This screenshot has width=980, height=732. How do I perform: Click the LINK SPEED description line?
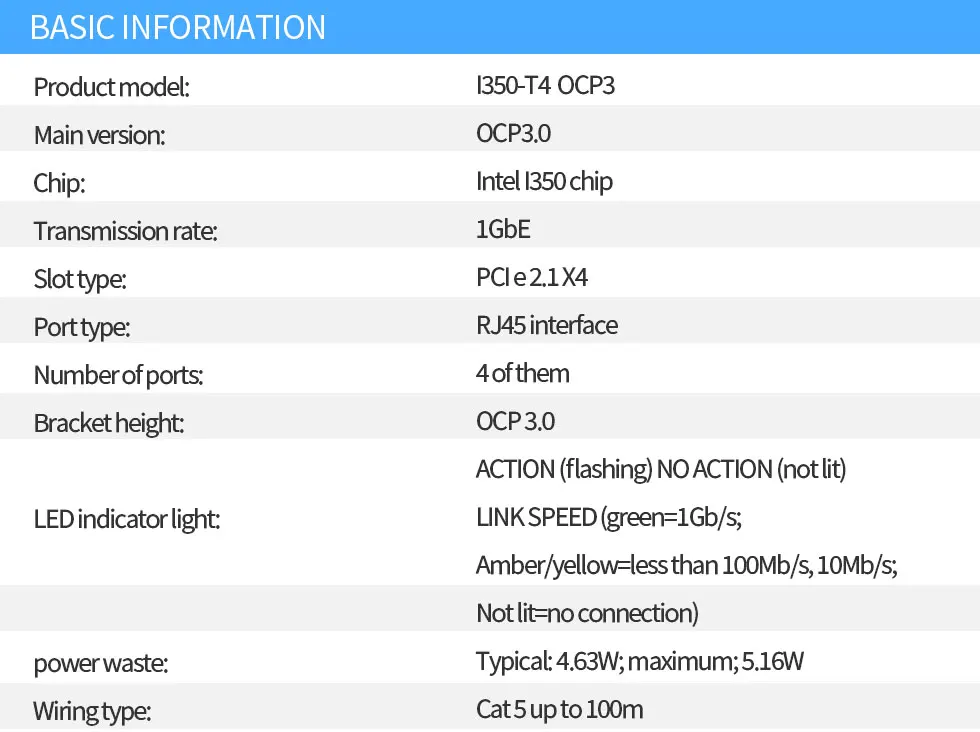tap(608, 518)
